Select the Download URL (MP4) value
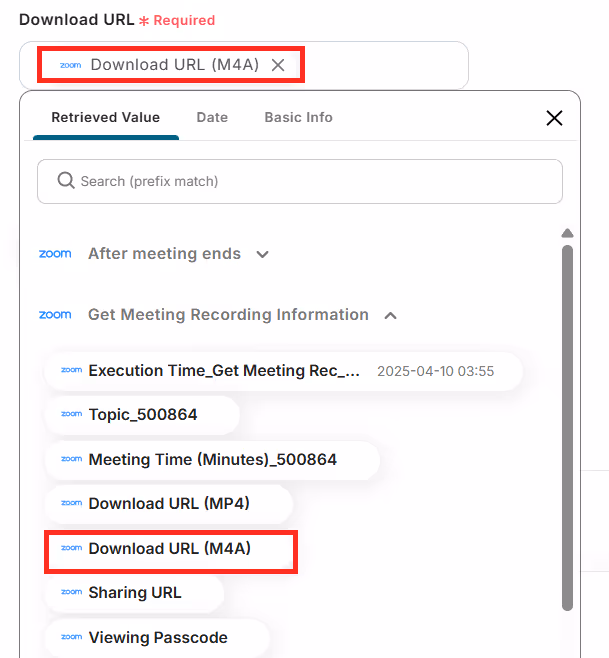Image resolution: width=609 pixels, height=658 pixels. point(169,504)
